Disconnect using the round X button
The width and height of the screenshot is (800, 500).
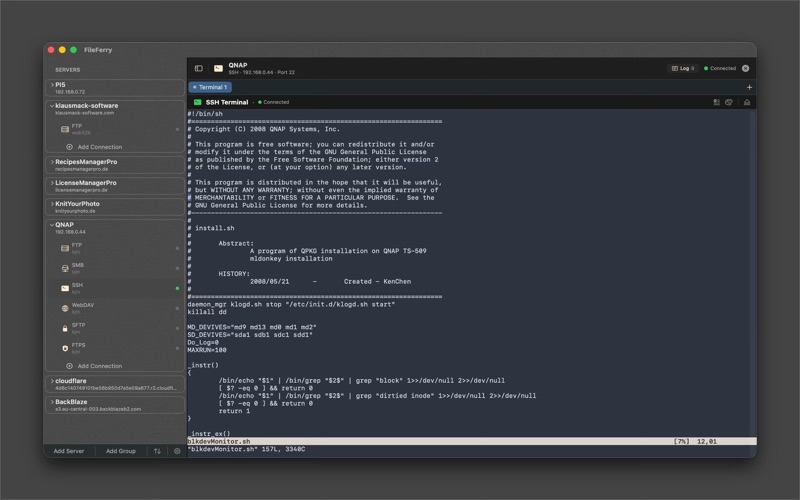pos(745,68)
